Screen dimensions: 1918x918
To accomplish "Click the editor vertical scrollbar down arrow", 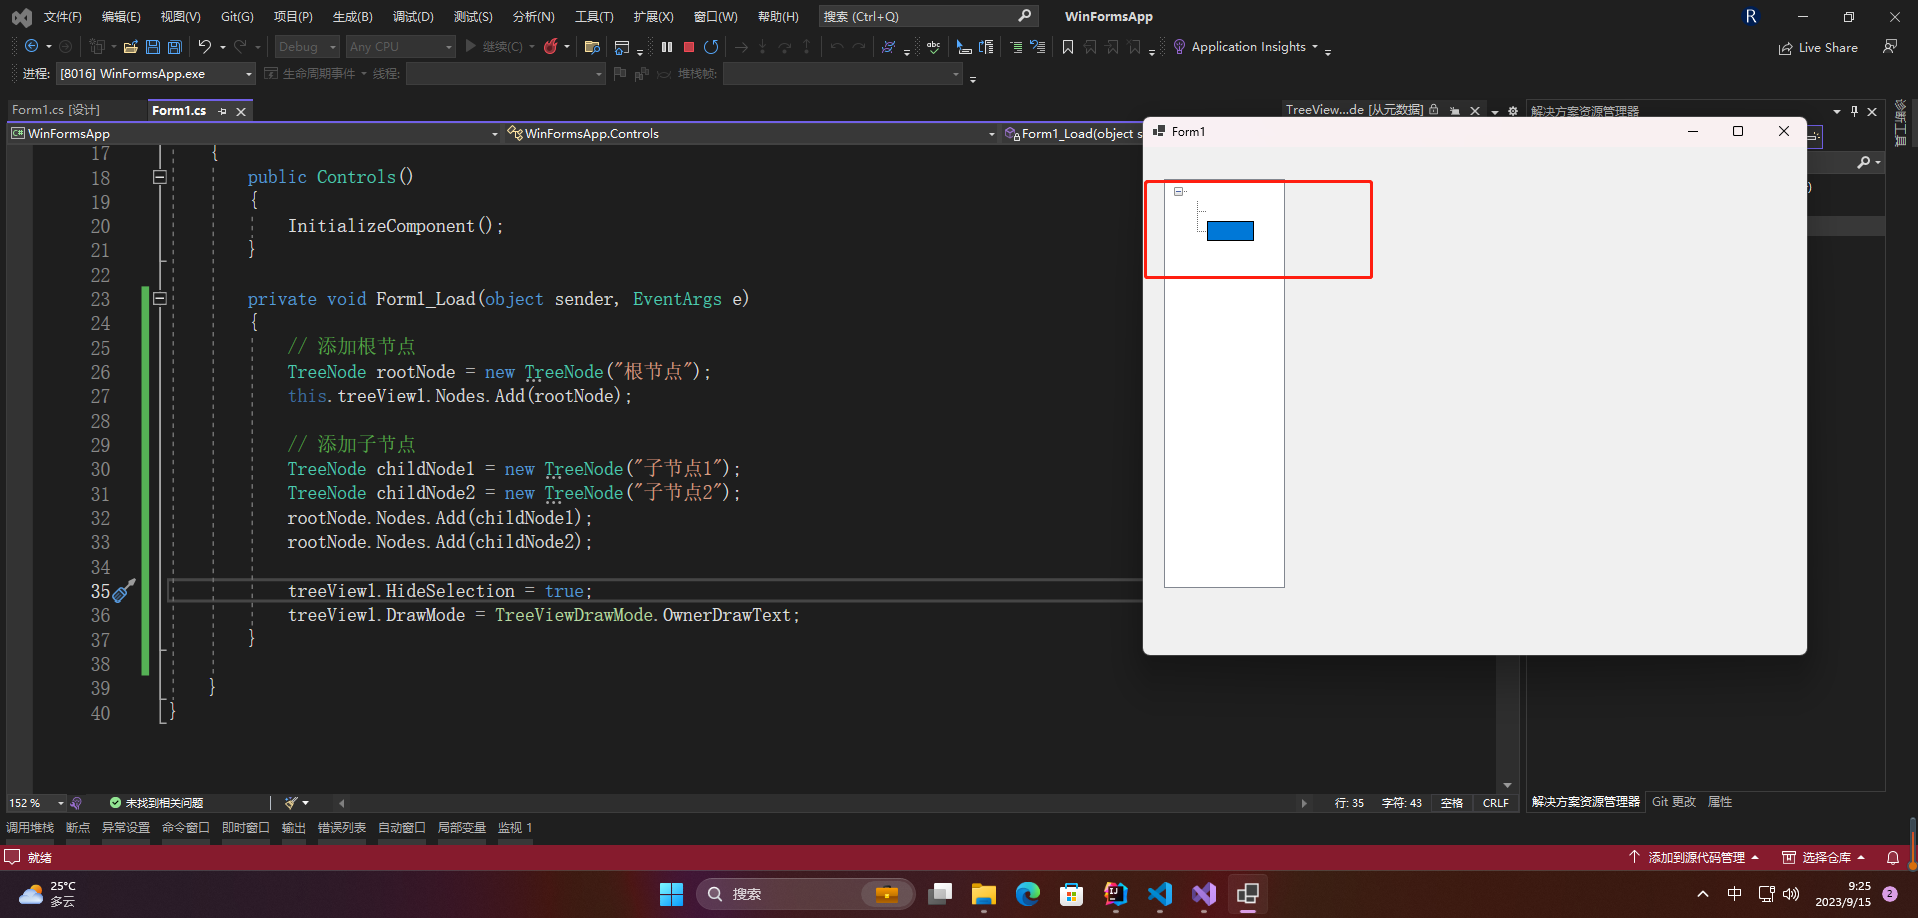I will click(1507, 785).
